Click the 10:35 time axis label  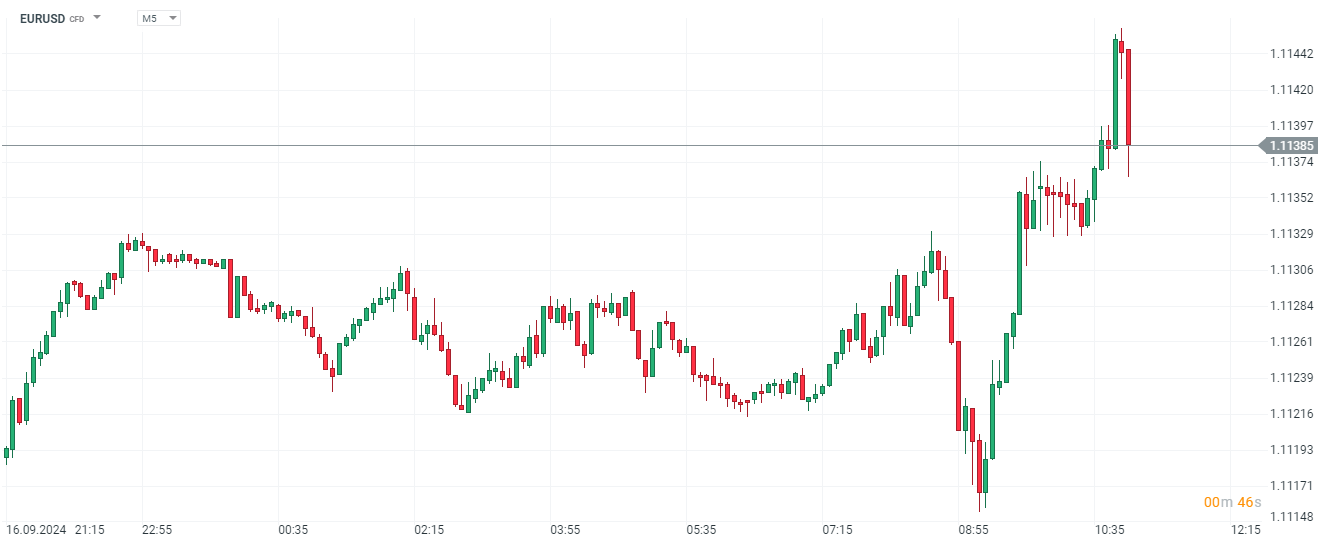pos(1109,529)
